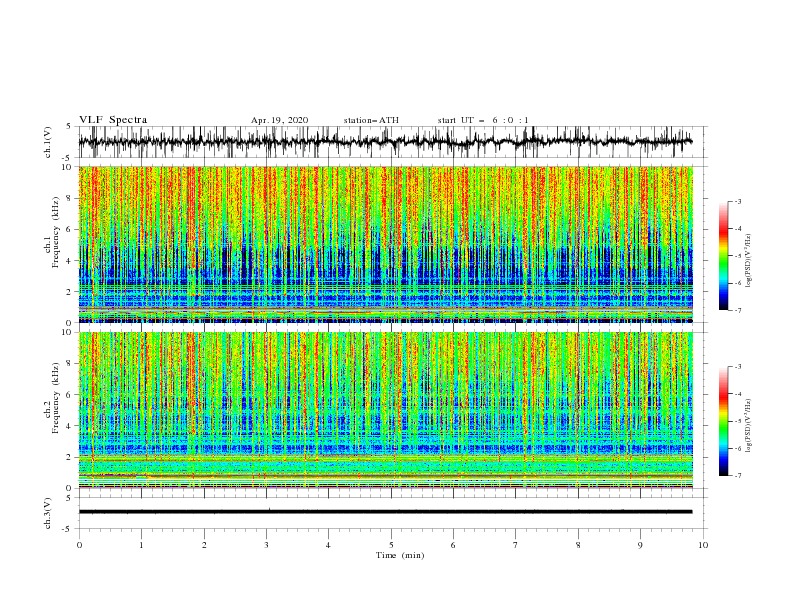
Task: Select the "ch.1(V)" axis label
Action: (x=48, y=142)
